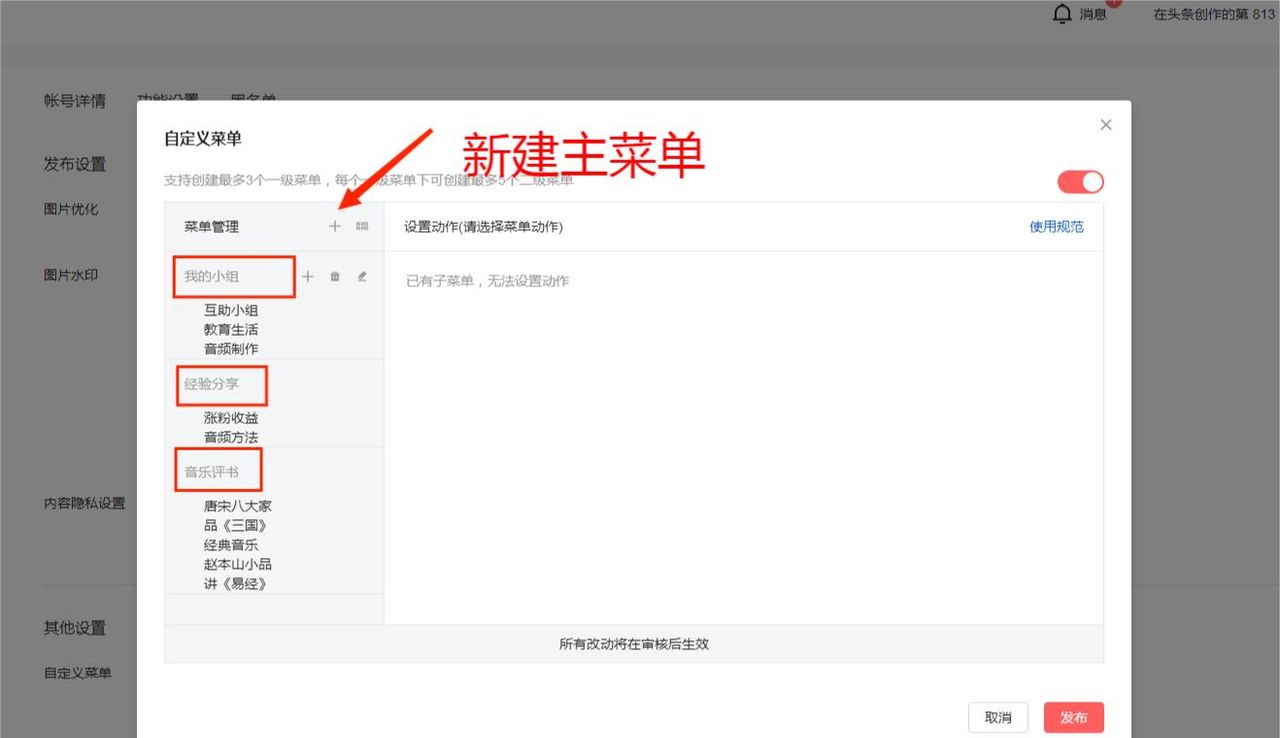1280x738 pixels.
Task: Select the 教育生活 submenu
Action: pos(231,329)
